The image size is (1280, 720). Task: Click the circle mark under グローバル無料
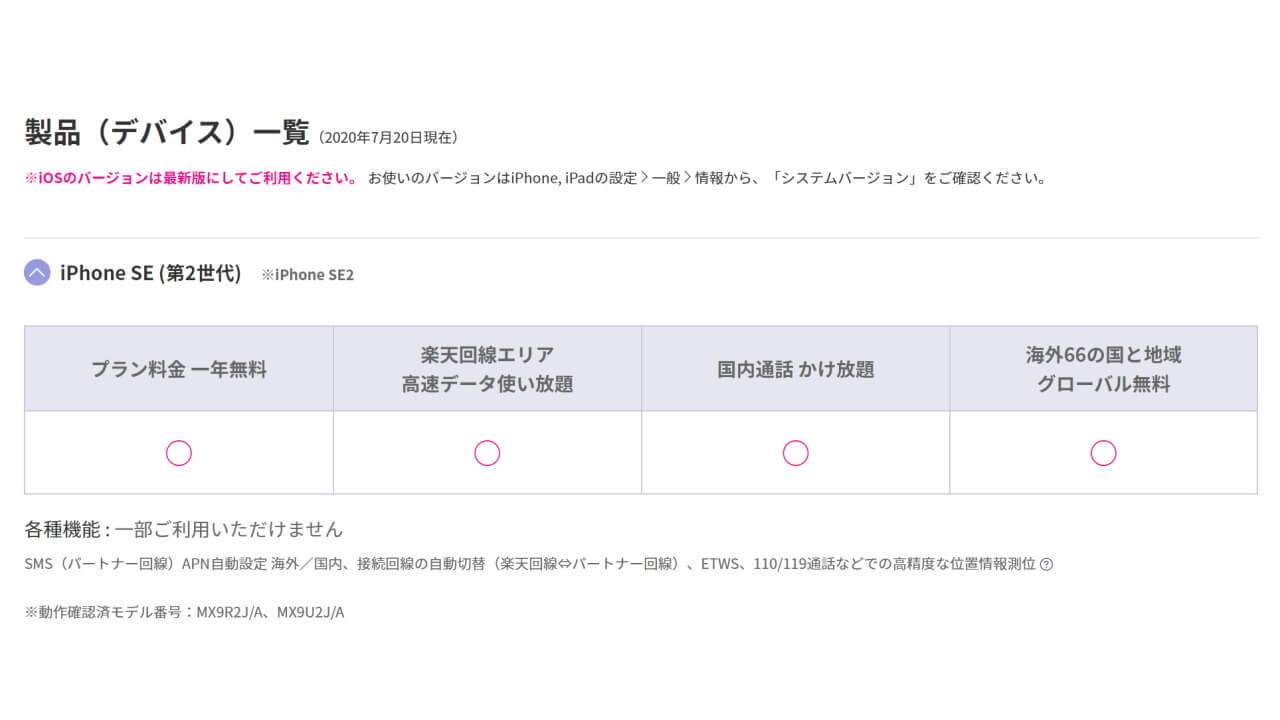(x=1103, y=453)
